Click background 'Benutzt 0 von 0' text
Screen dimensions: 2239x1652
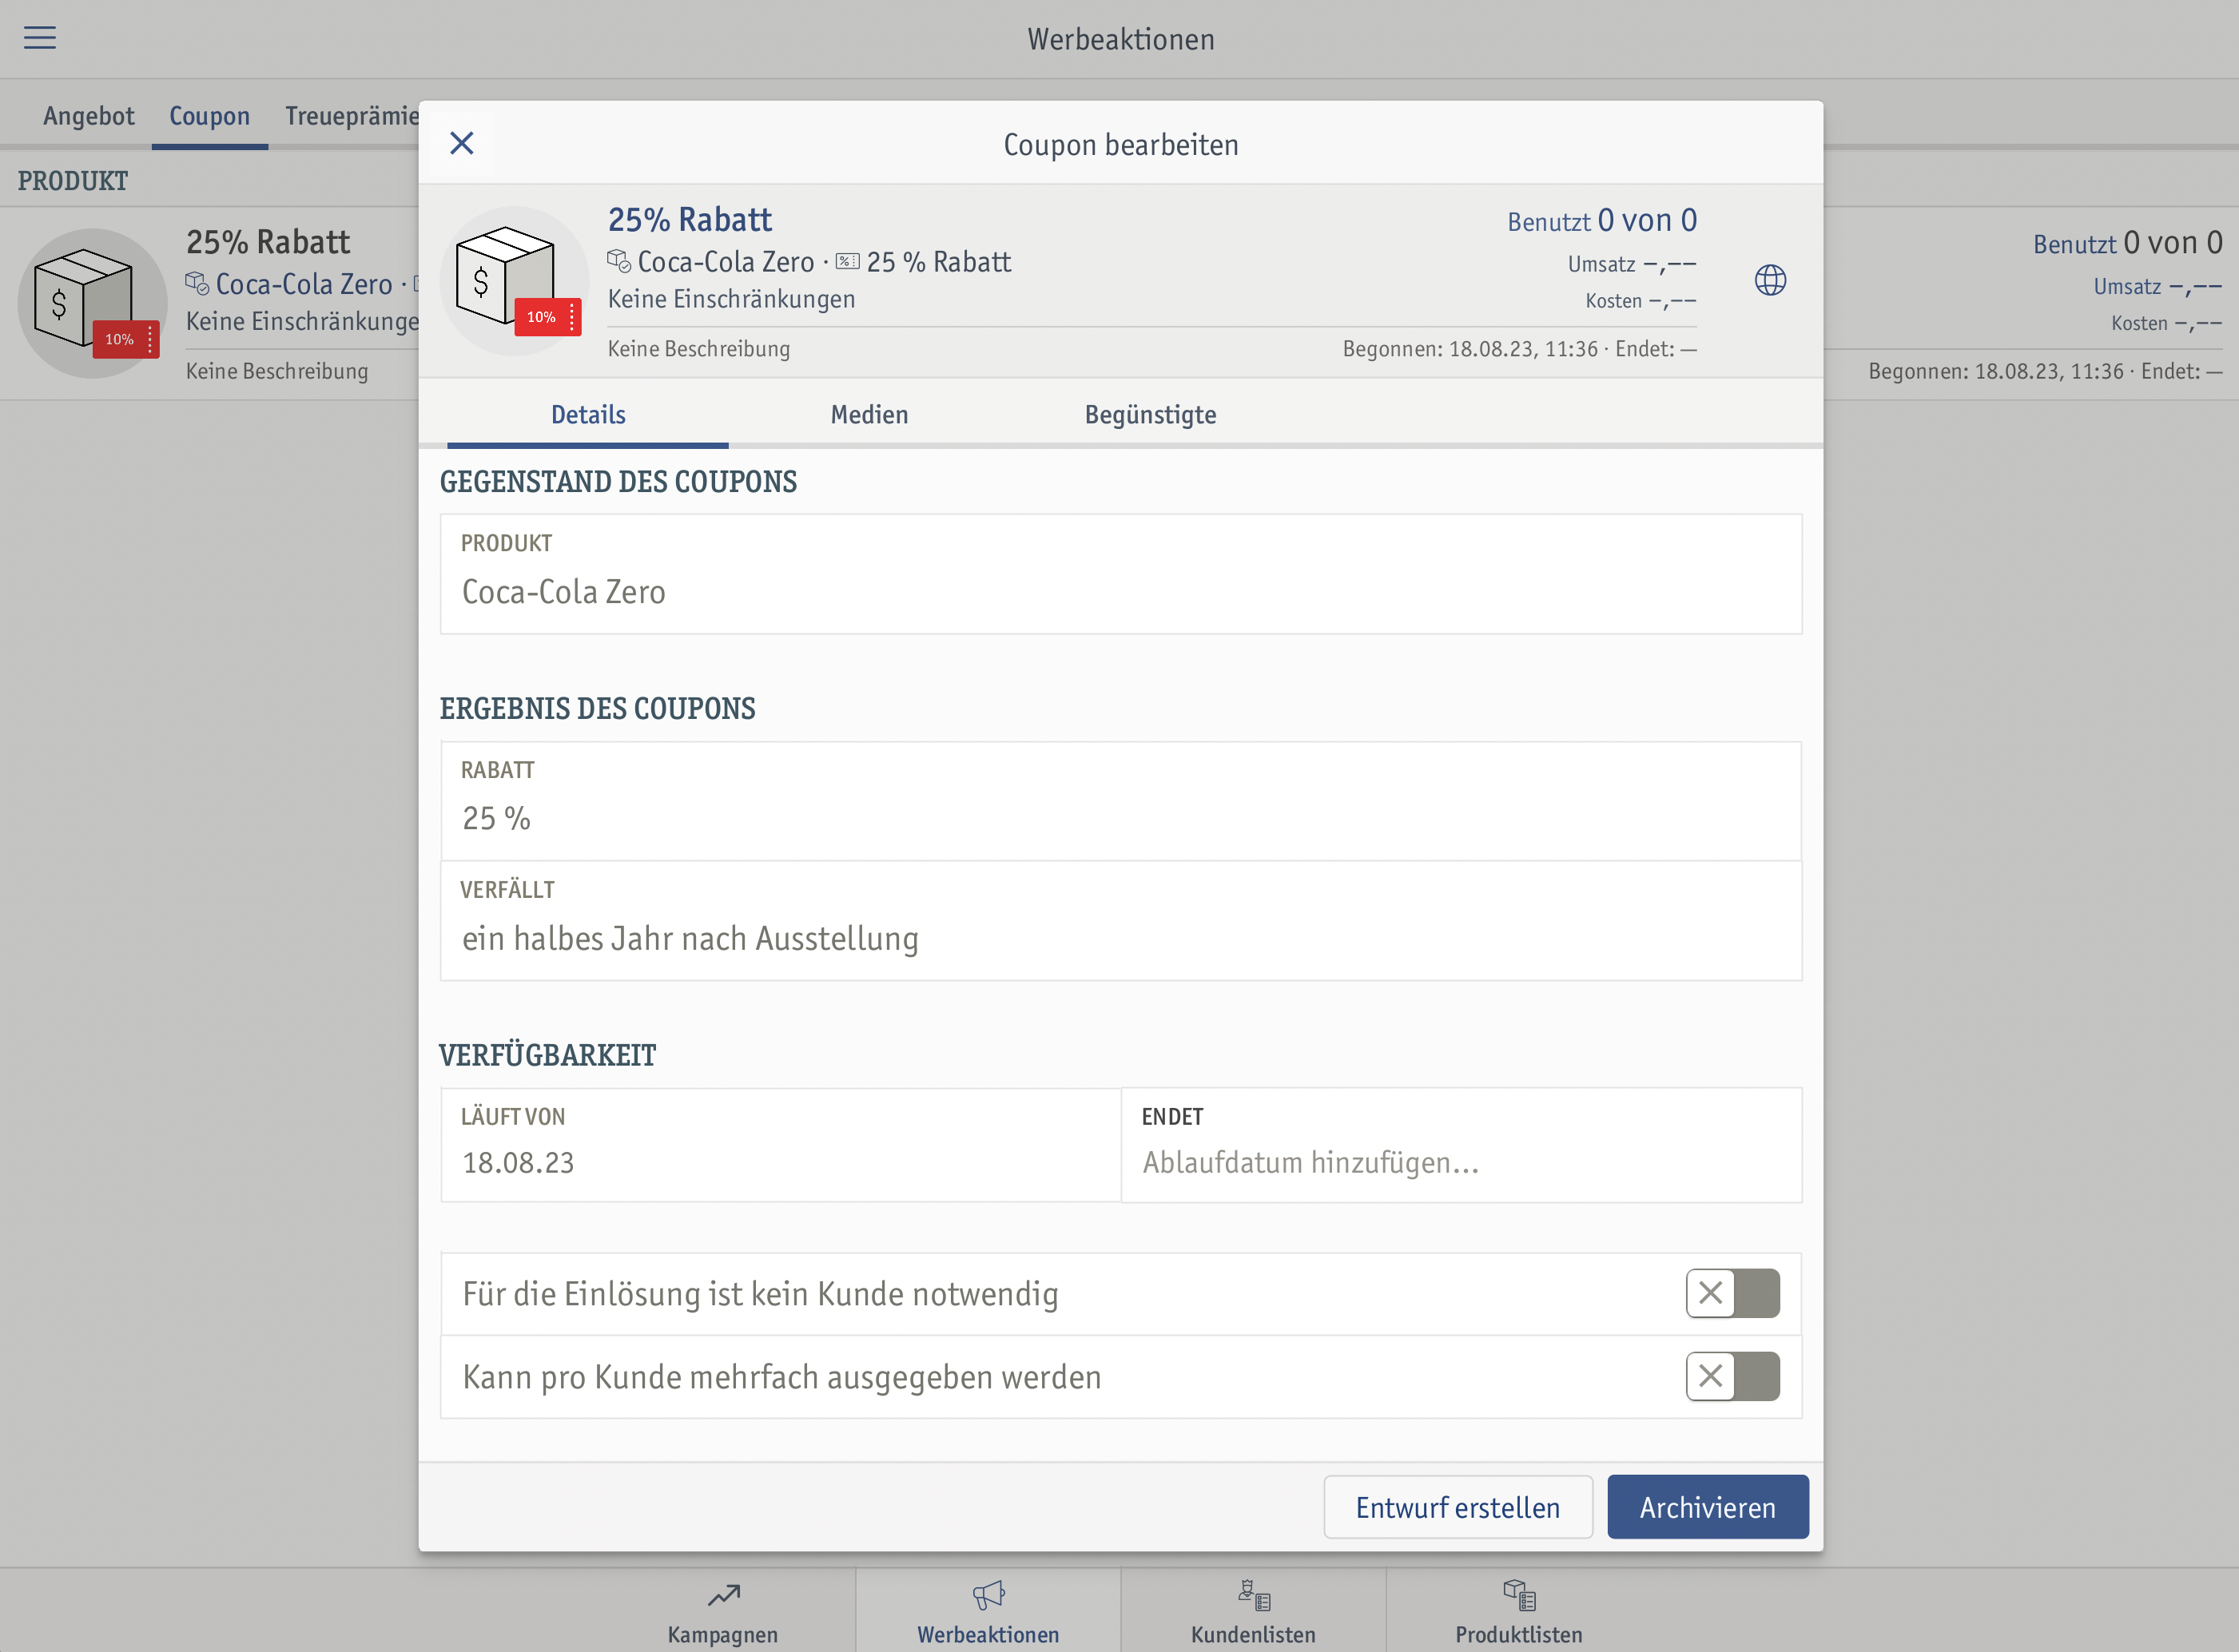click(2128, 243)
